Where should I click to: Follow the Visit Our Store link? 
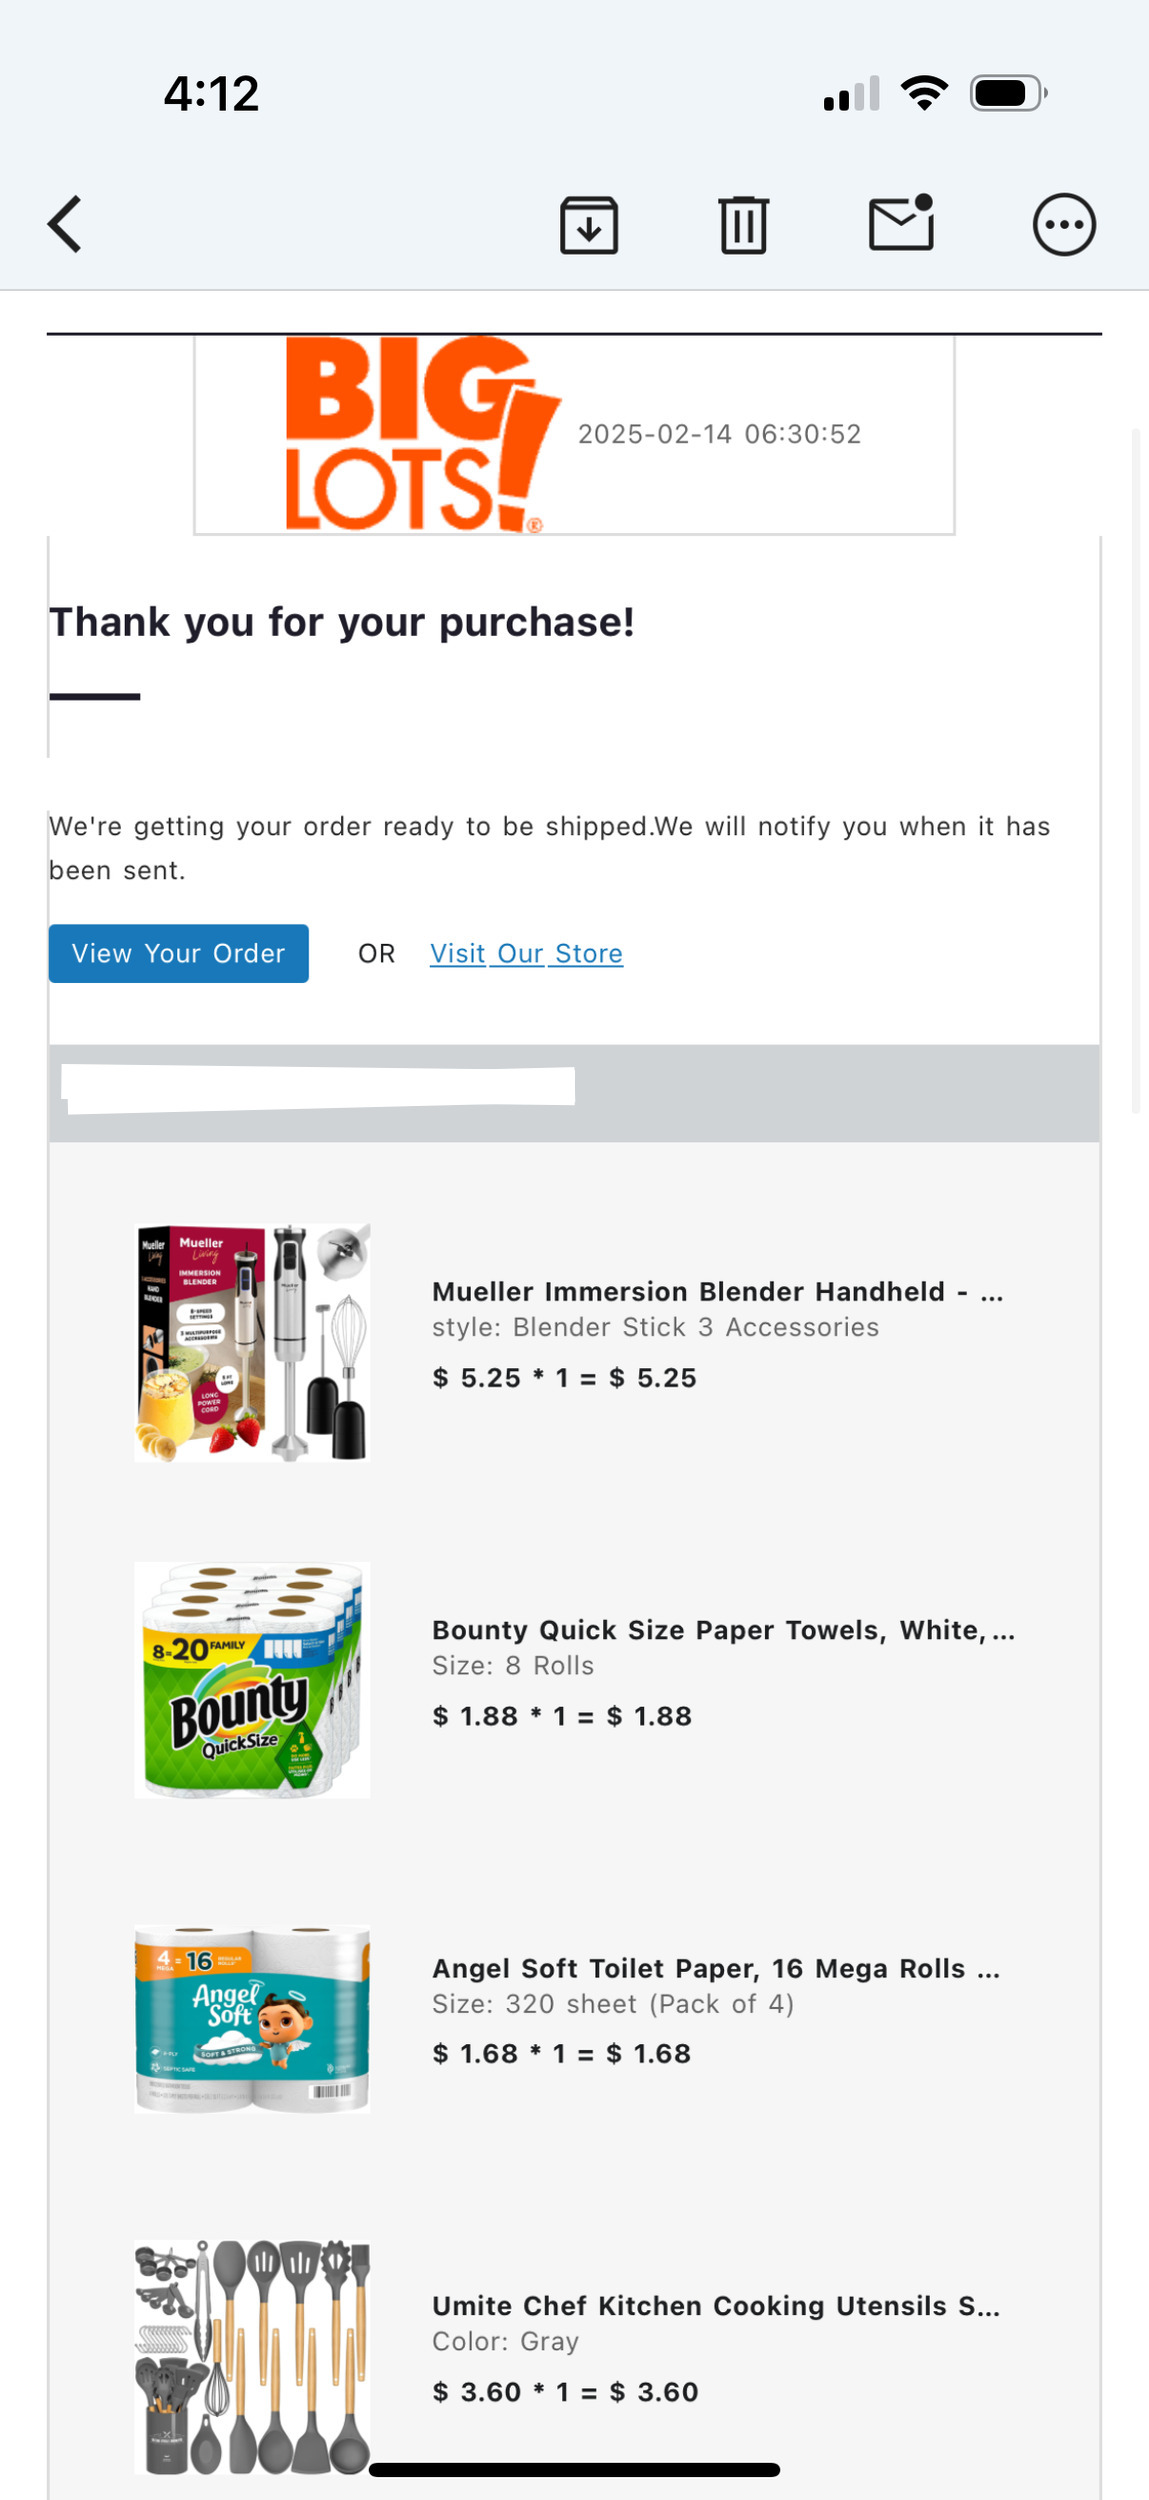(526, 954)
